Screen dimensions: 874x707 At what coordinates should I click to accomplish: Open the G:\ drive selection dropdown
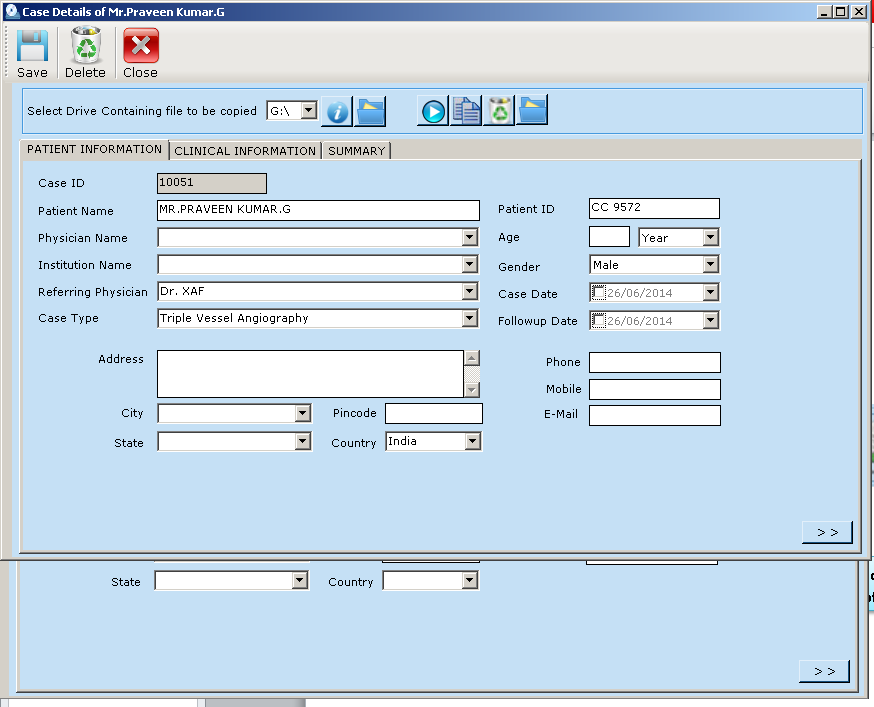308,111
